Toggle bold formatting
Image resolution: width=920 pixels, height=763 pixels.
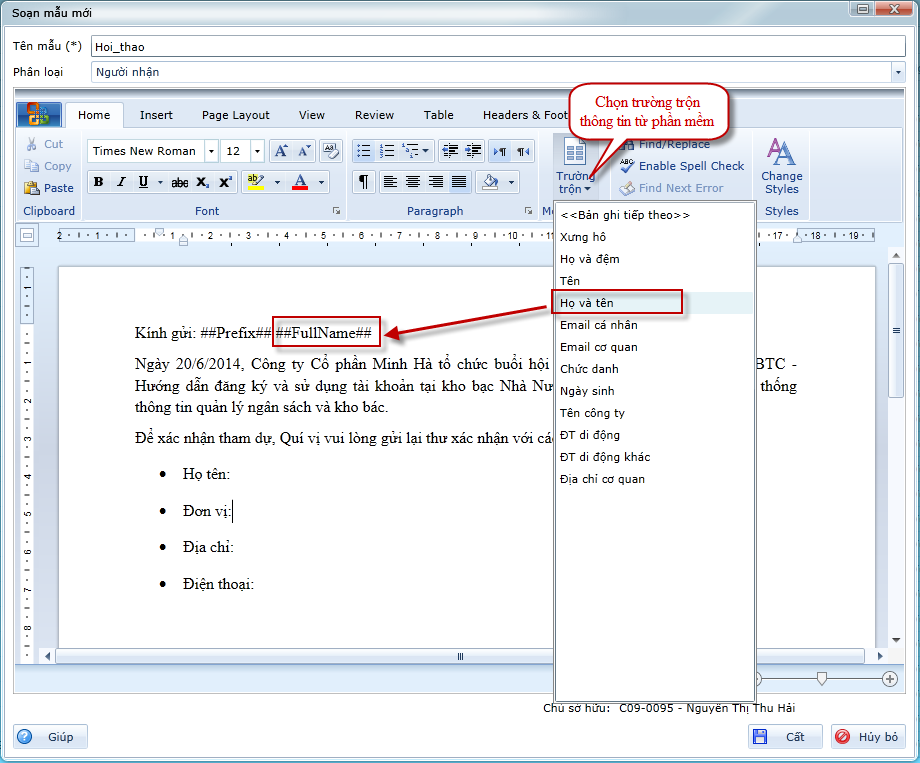click(x=98, y=182)
